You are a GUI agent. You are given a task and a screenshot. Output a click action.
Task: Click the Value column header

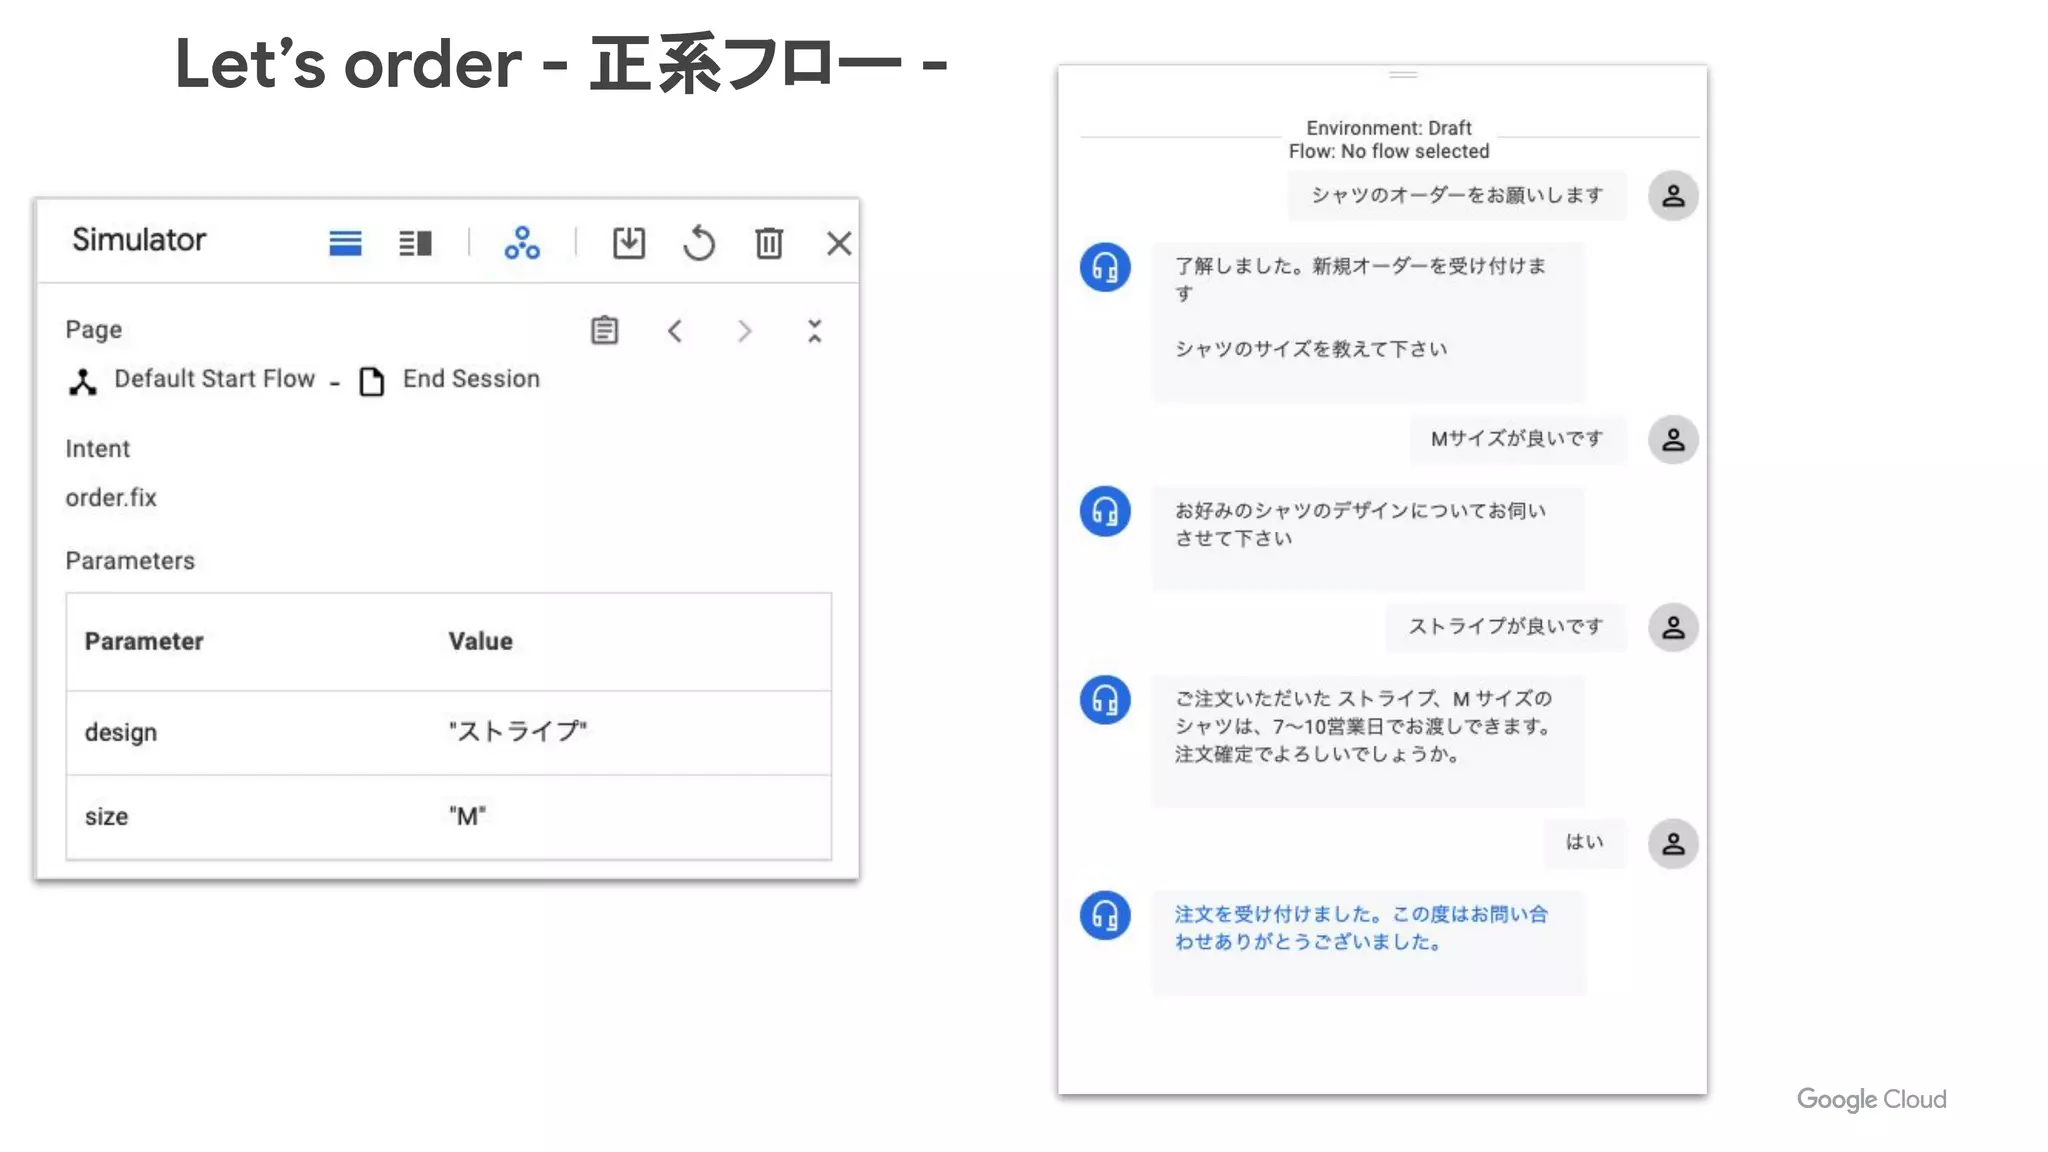480,641
